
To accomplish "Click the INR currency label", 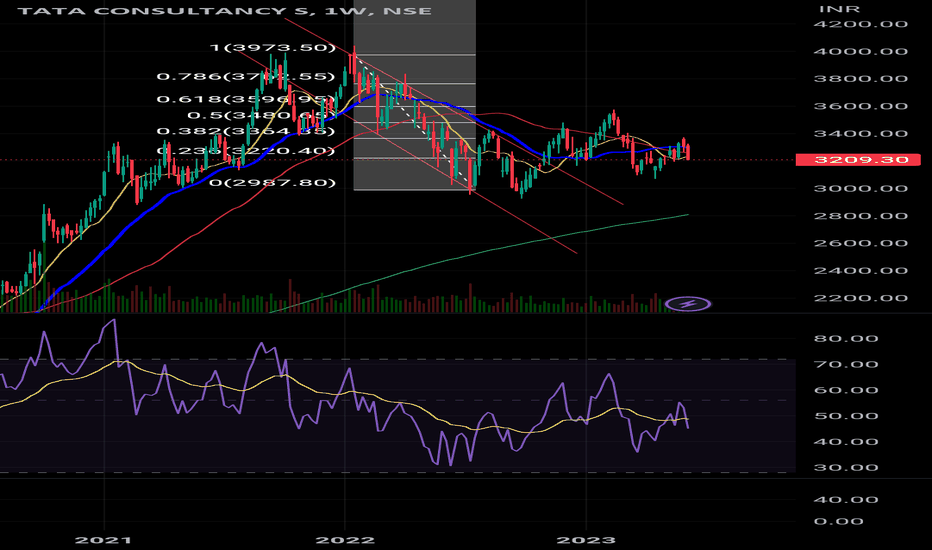I will (839, 9).
